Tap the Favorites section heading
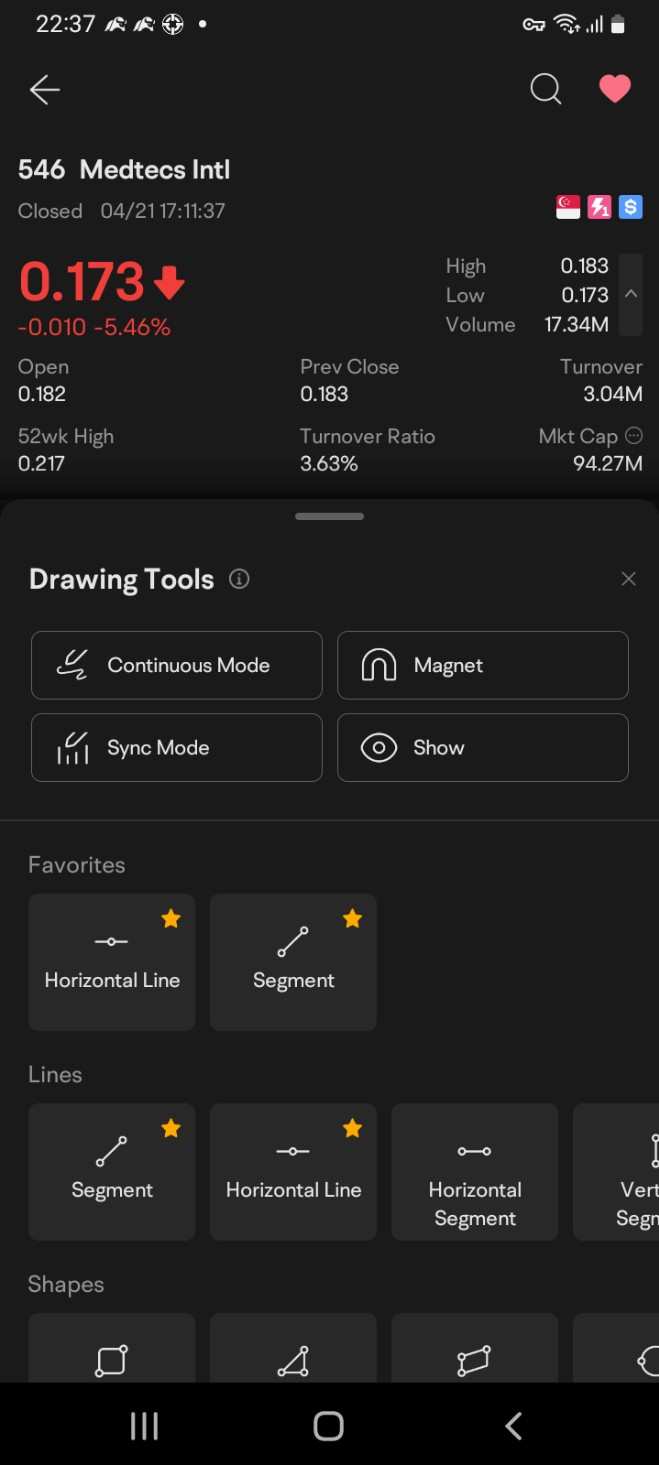 (77, 865)
